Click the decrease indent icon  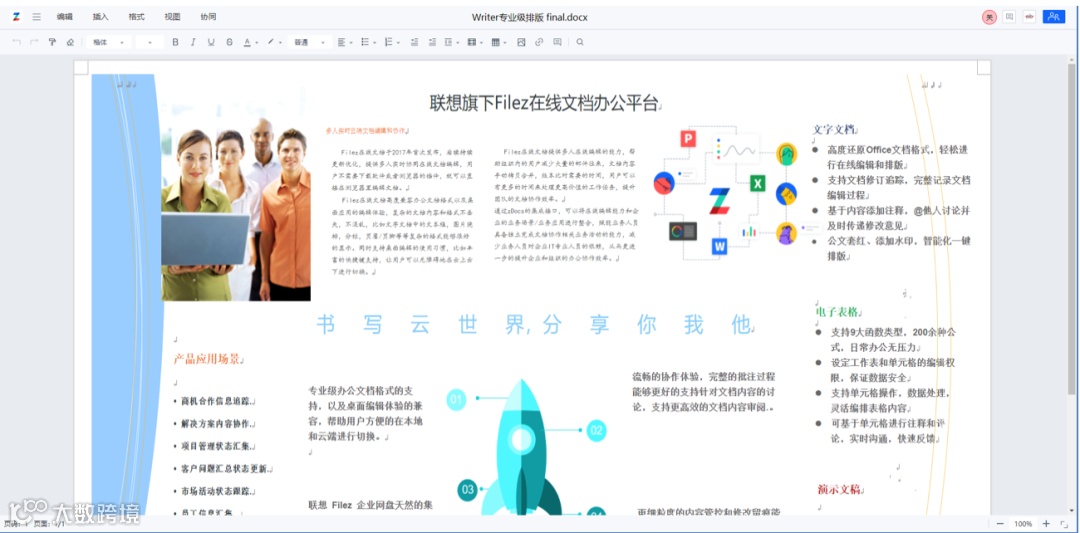pyautogui.click(x=414, y=42)
